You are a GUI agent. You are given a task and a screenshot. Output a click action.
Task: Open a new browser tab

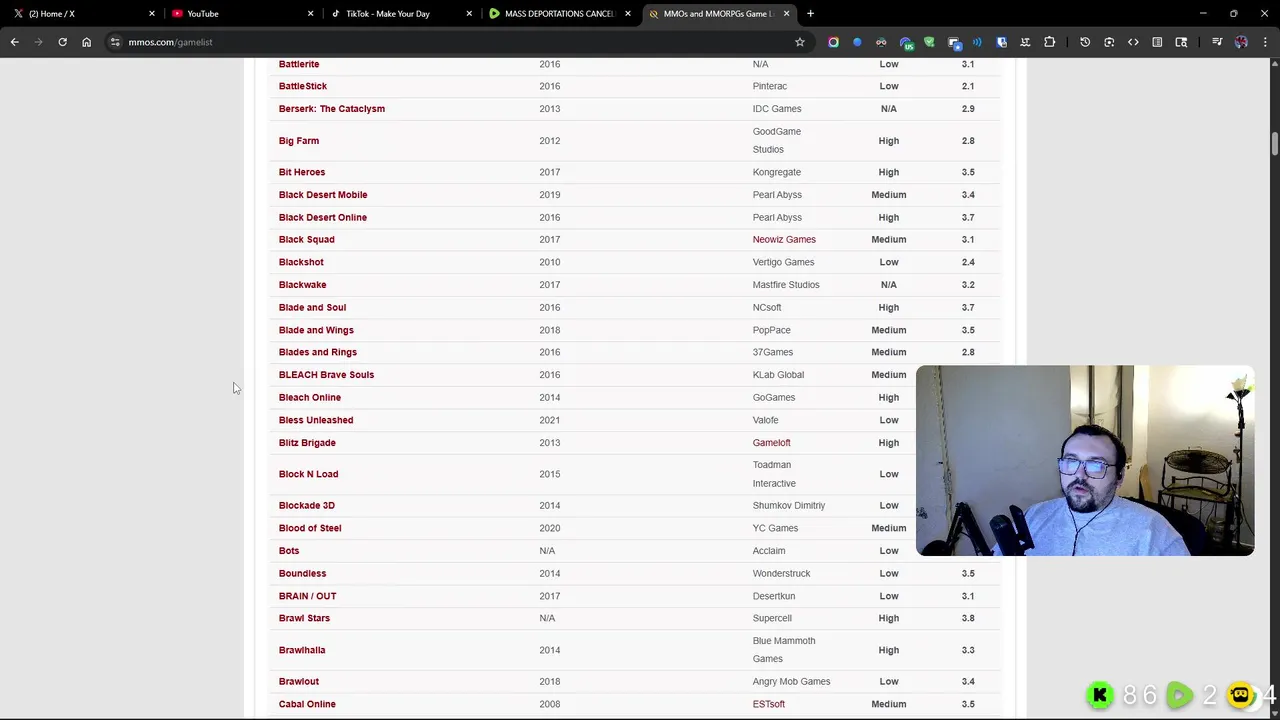click(810, 13)
